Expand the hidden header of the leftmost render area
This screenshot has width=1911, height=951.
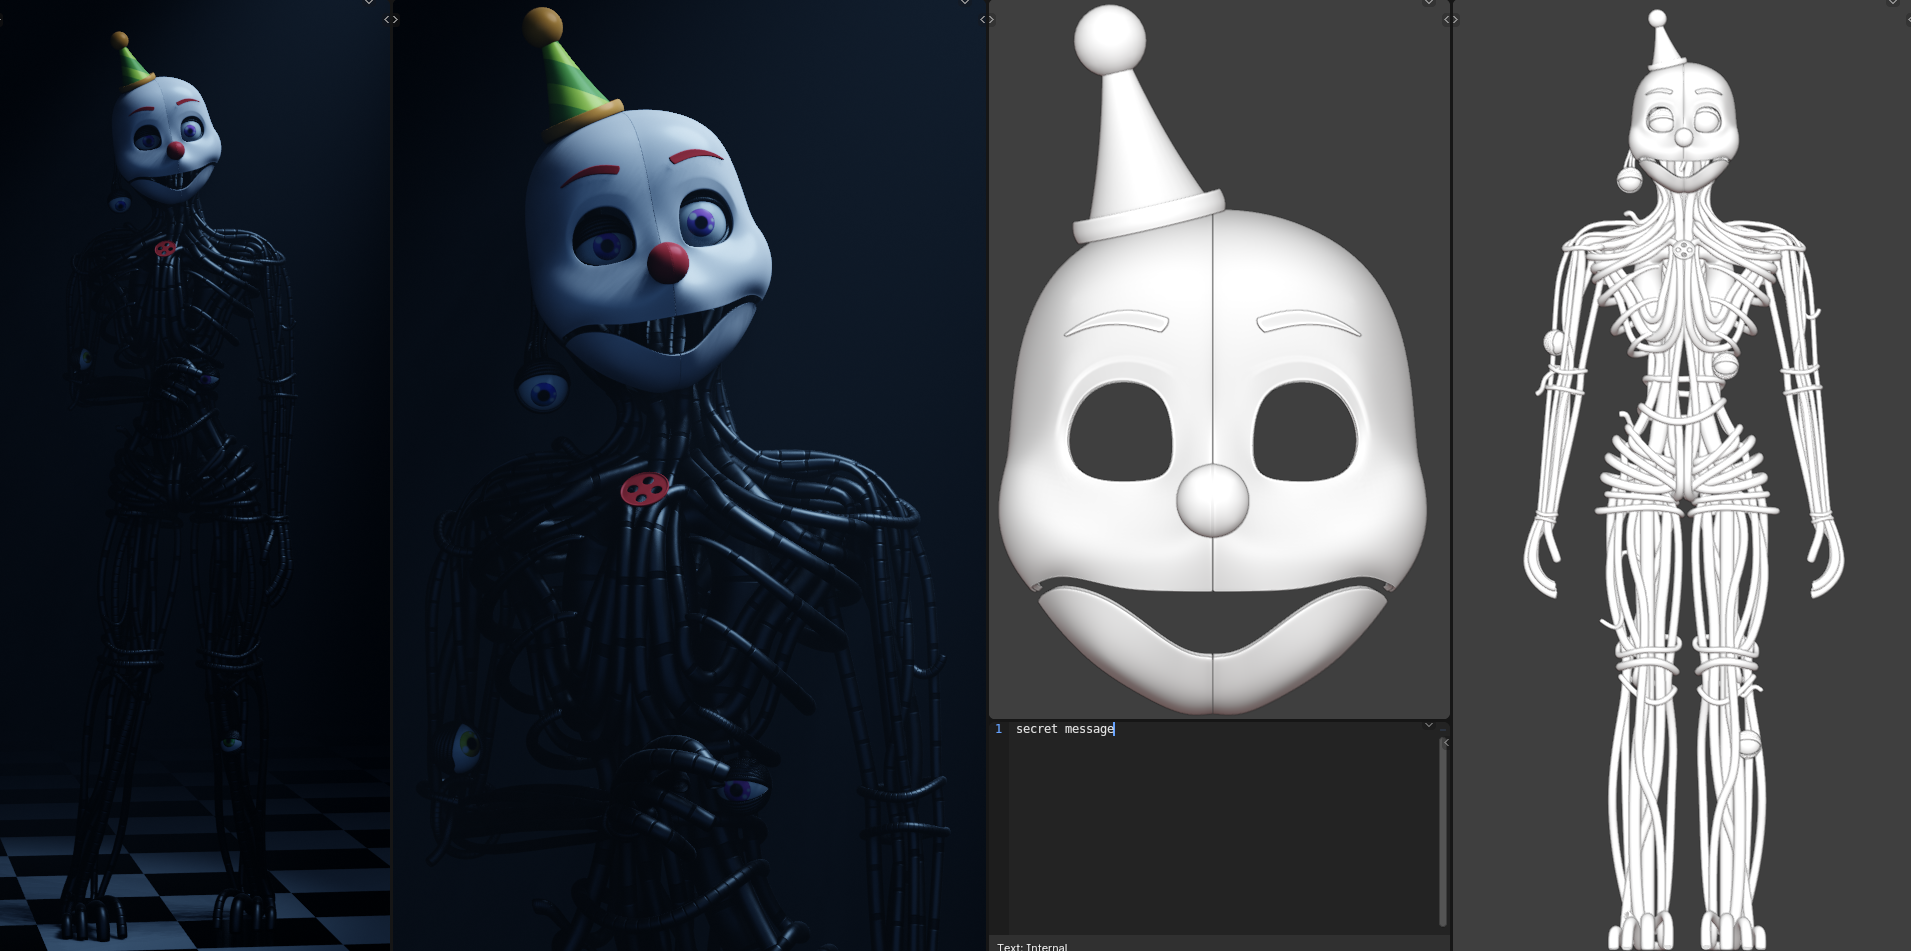coord(368,3)
